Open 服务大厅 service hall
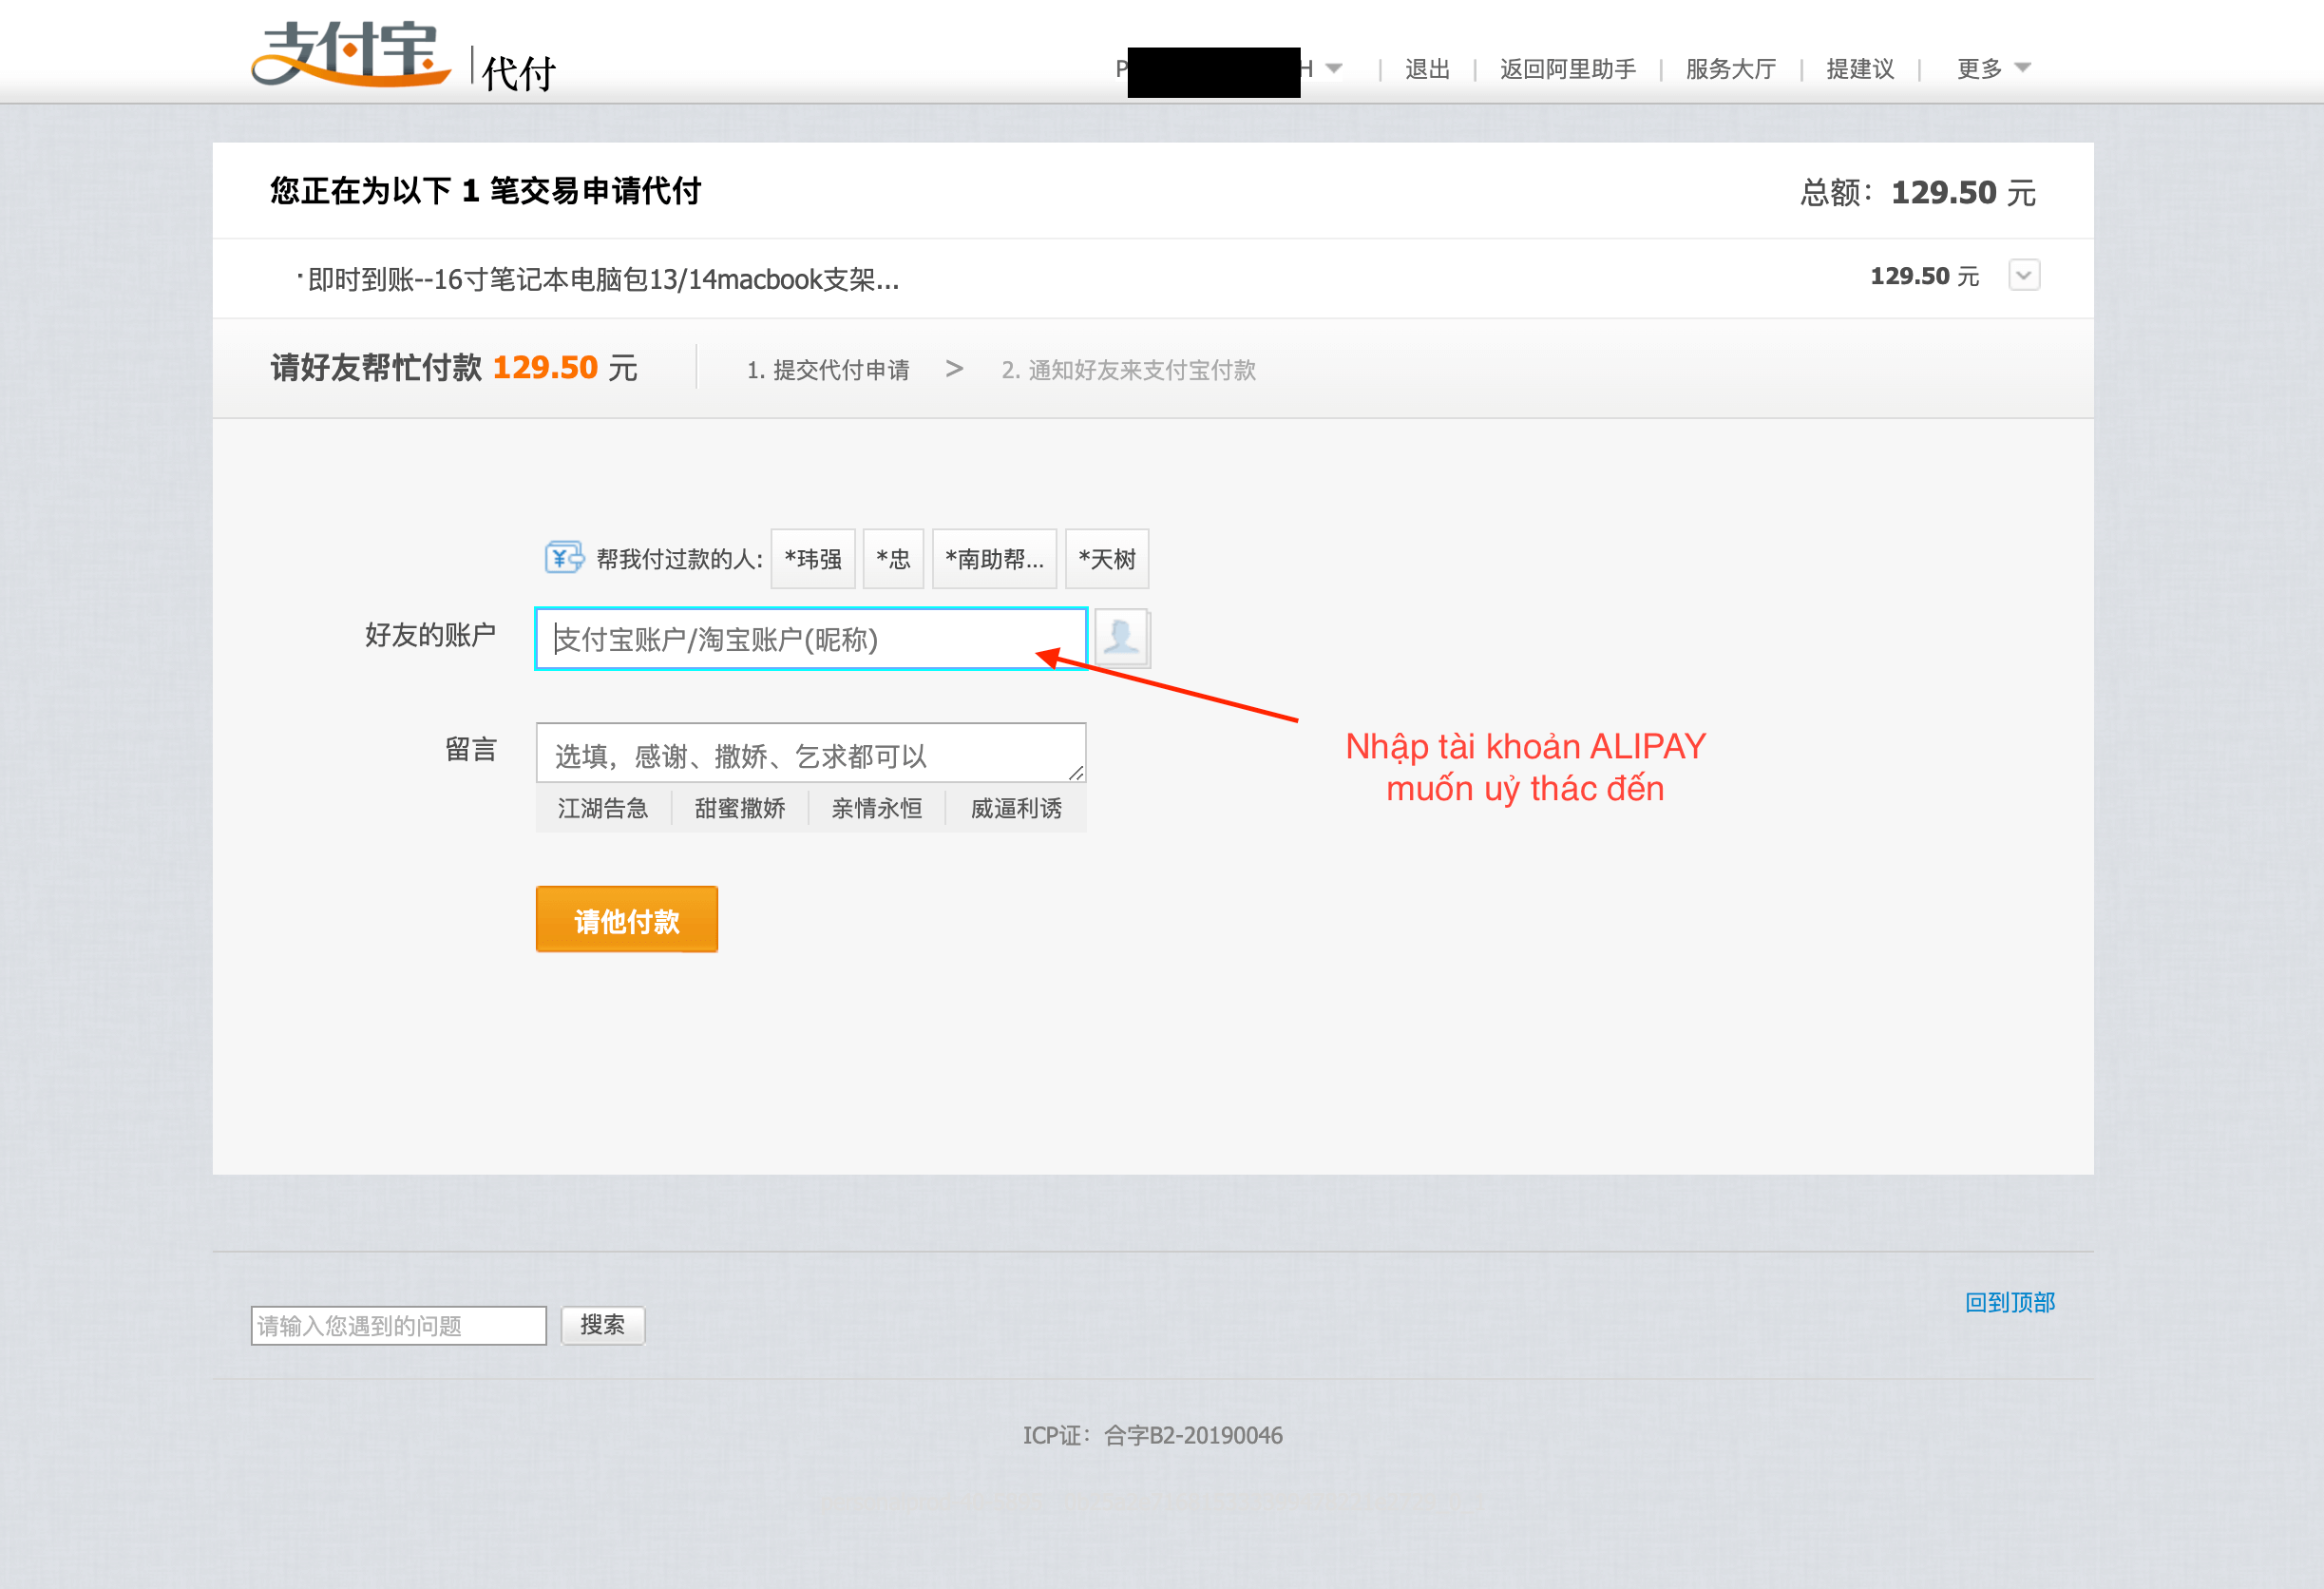This screenshot has height=1589, width=2324. point(1730,68)
